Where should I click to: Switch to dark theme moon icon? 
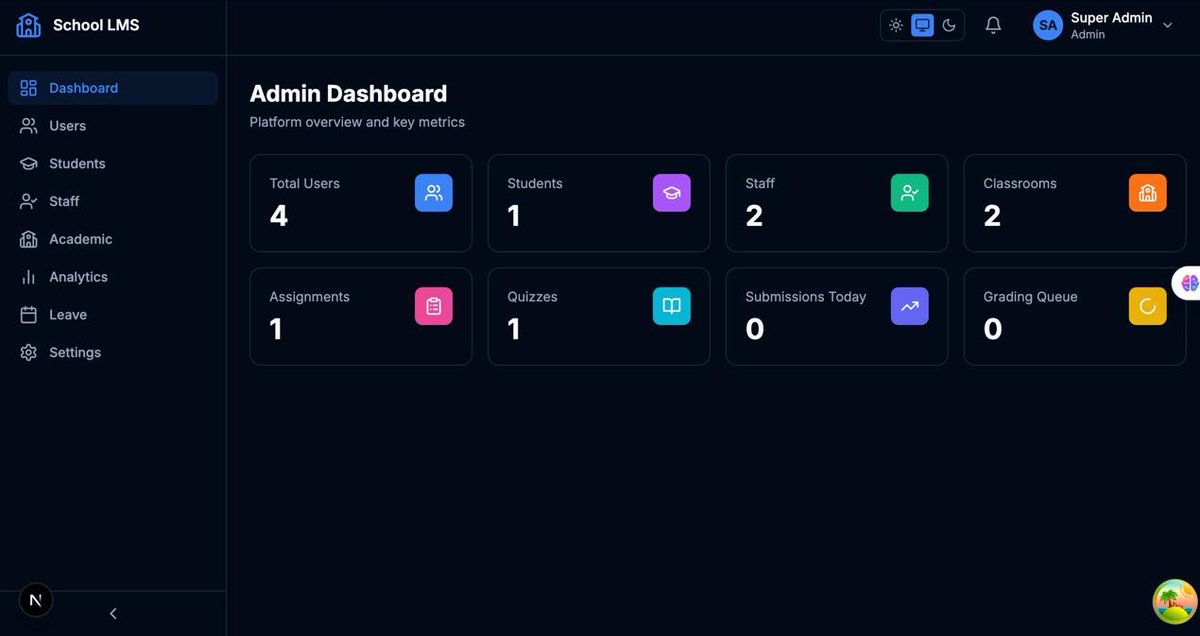(x=949, y=25)
